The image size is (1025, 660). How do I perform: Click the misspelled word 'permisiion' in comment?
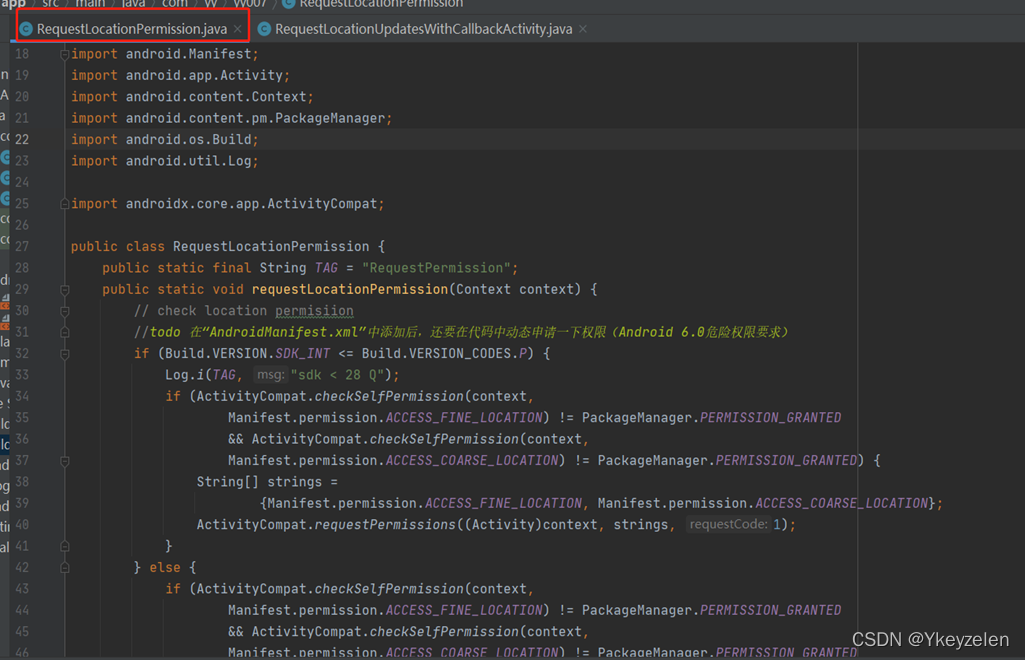click(314, 311)
